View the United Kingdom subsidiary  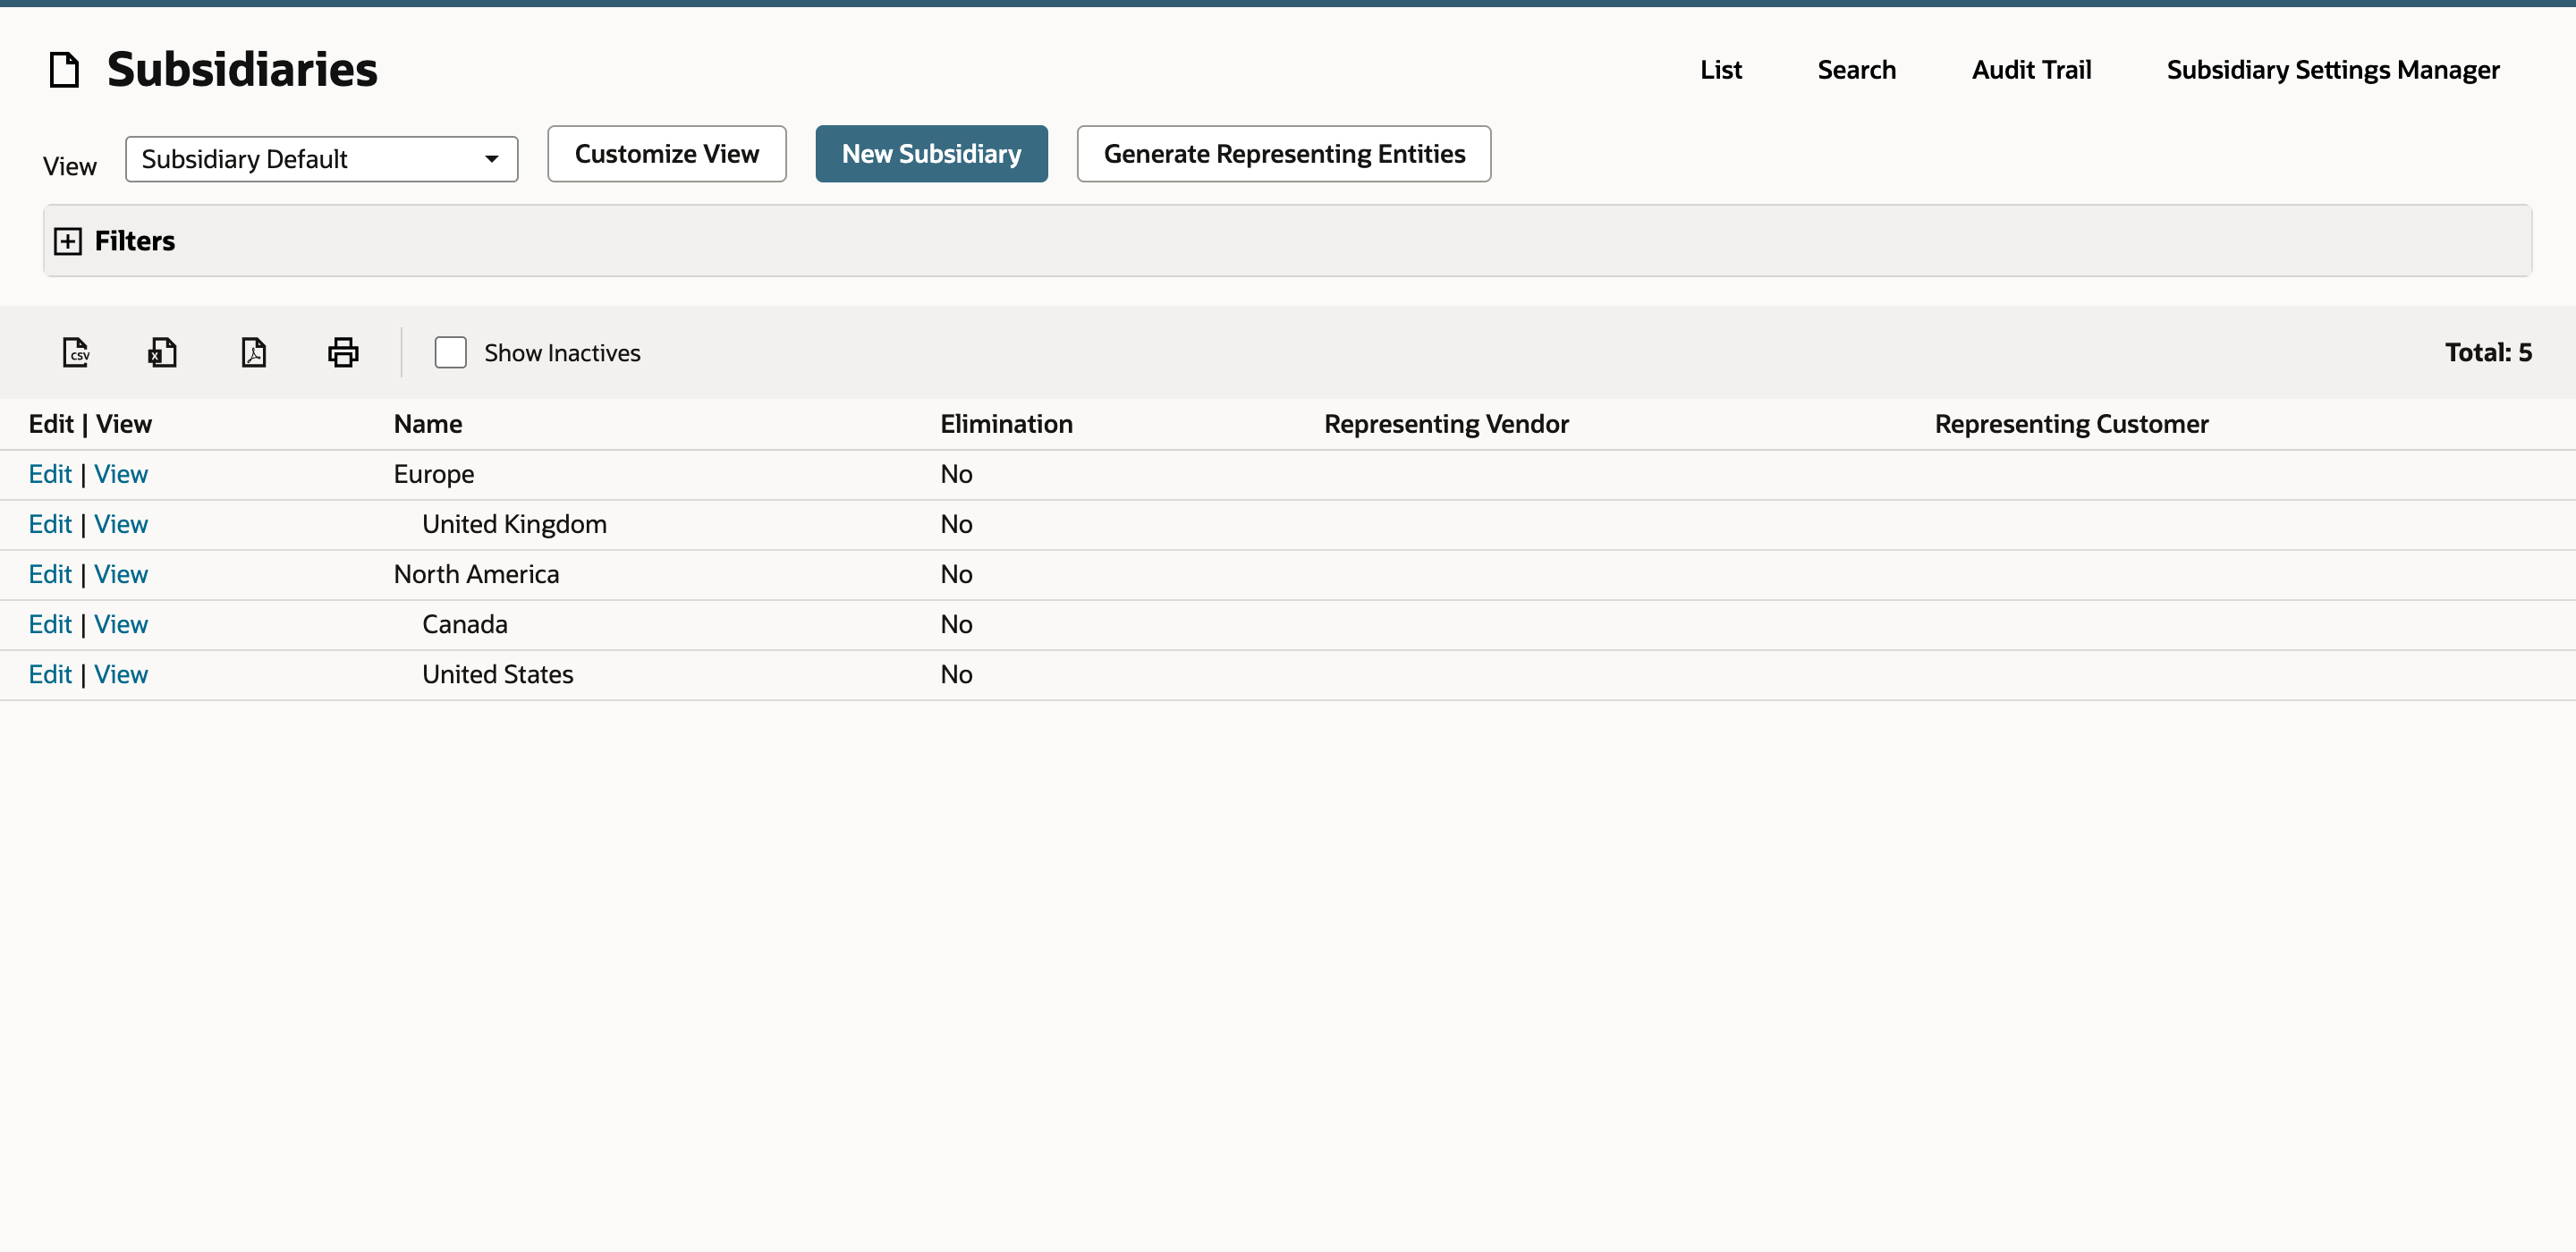coord(121,524)
